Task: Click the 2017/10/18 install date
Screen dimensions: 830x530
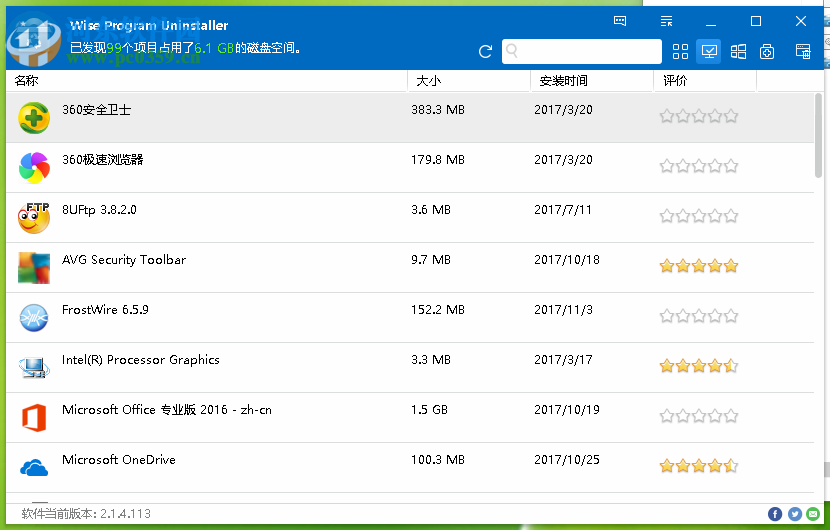Action: [x=567, y=260]
